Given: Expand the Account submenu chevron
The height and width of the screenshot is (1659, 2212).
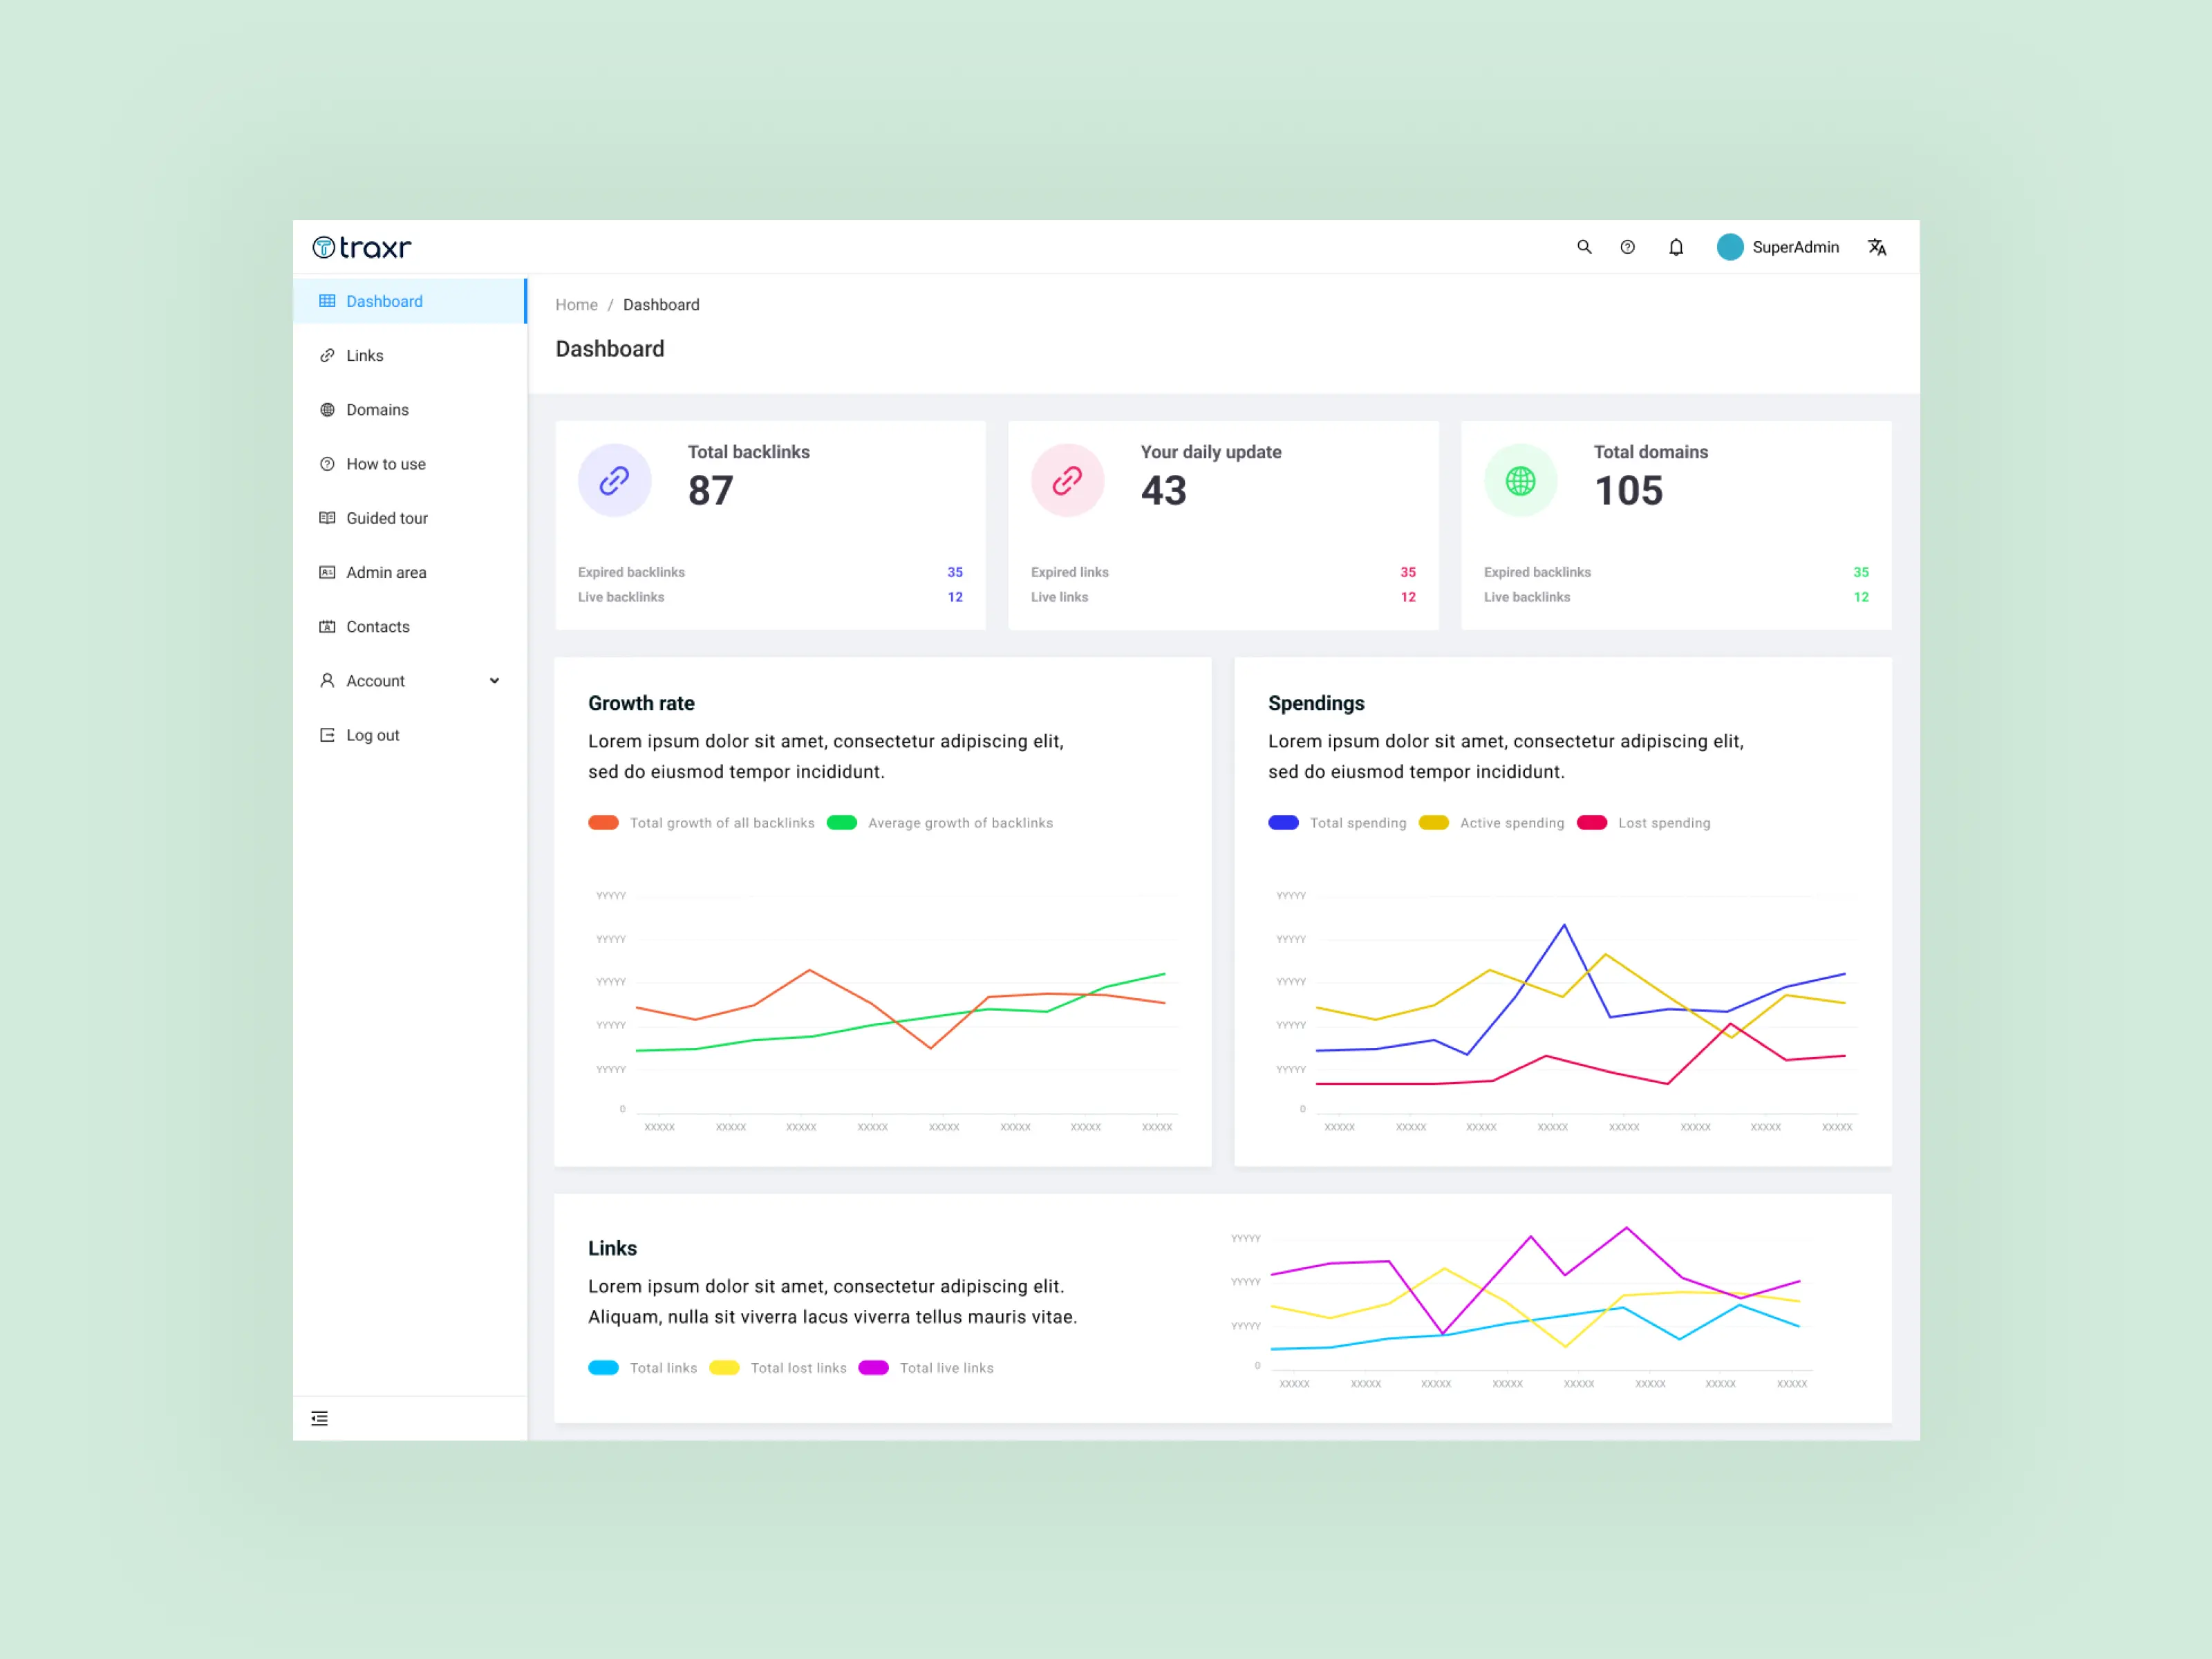Looking at the screenshot, I should [494, 681].
